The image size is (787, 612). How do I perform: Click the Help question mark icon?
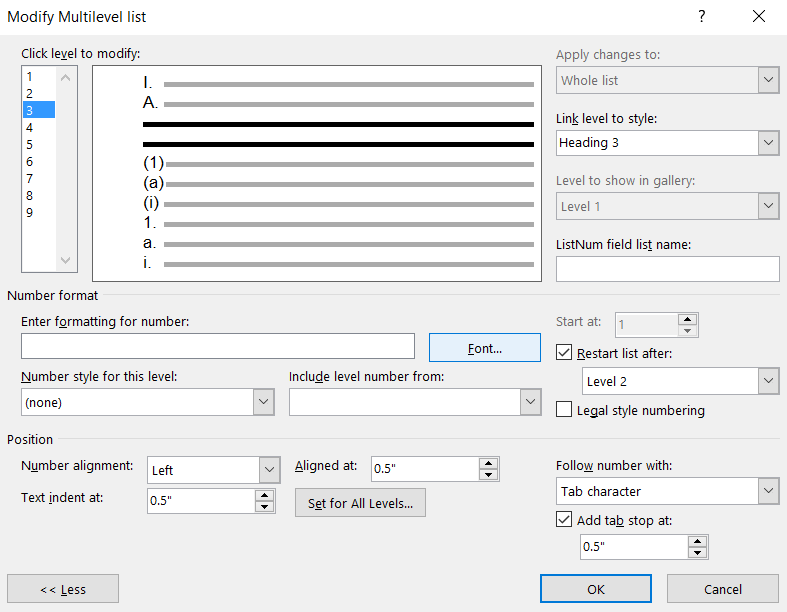tap(701, 16)
